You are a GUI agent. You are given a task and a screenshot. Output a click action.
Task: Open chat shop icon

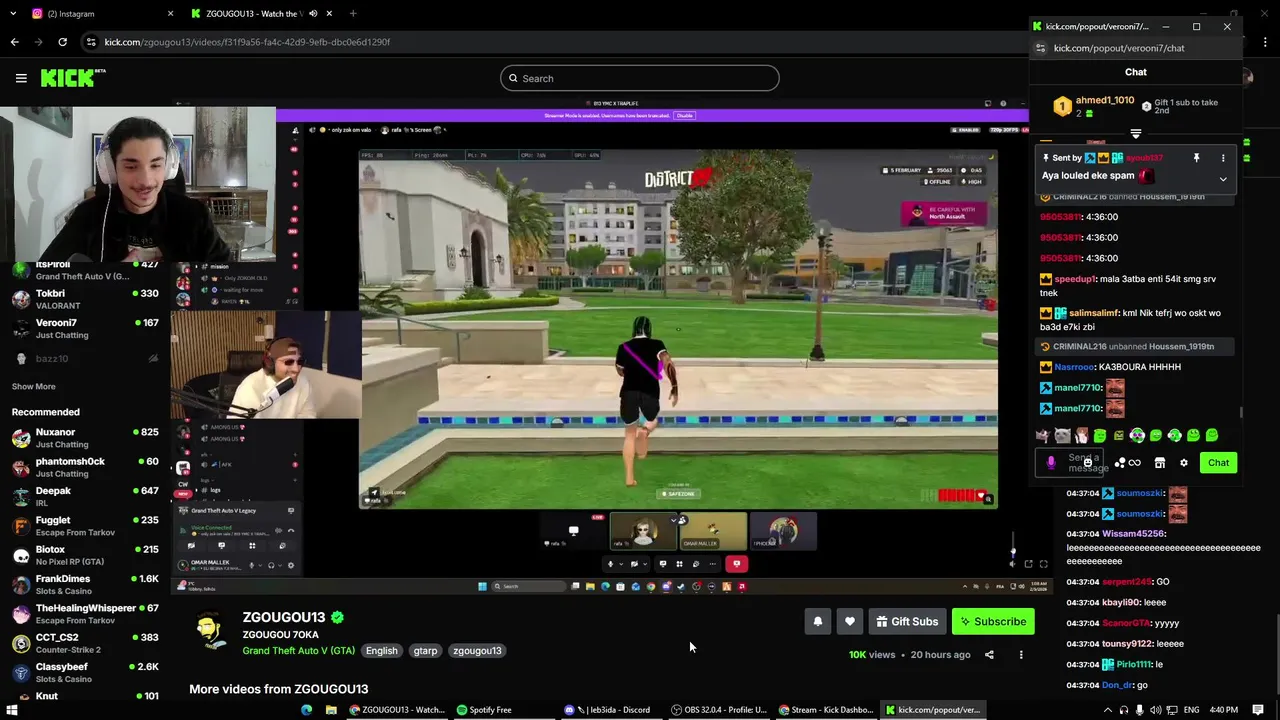pyautogui.click(x=1160, y=463)
